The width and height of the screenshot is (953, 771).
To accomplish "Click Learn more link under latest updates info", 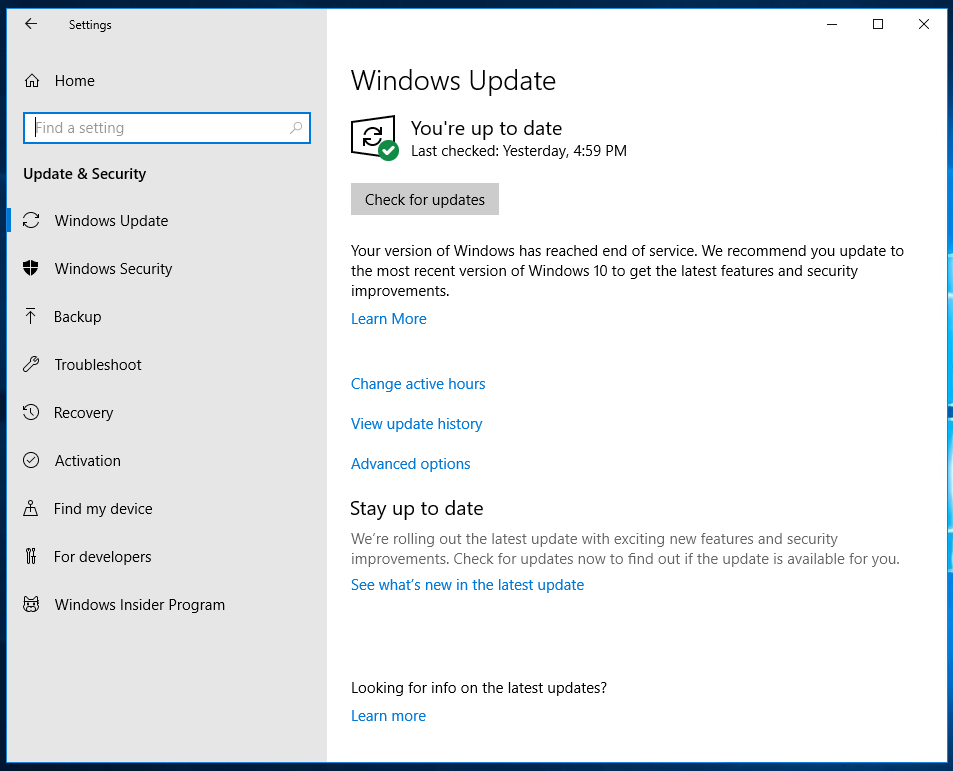I will pos(388,715).
